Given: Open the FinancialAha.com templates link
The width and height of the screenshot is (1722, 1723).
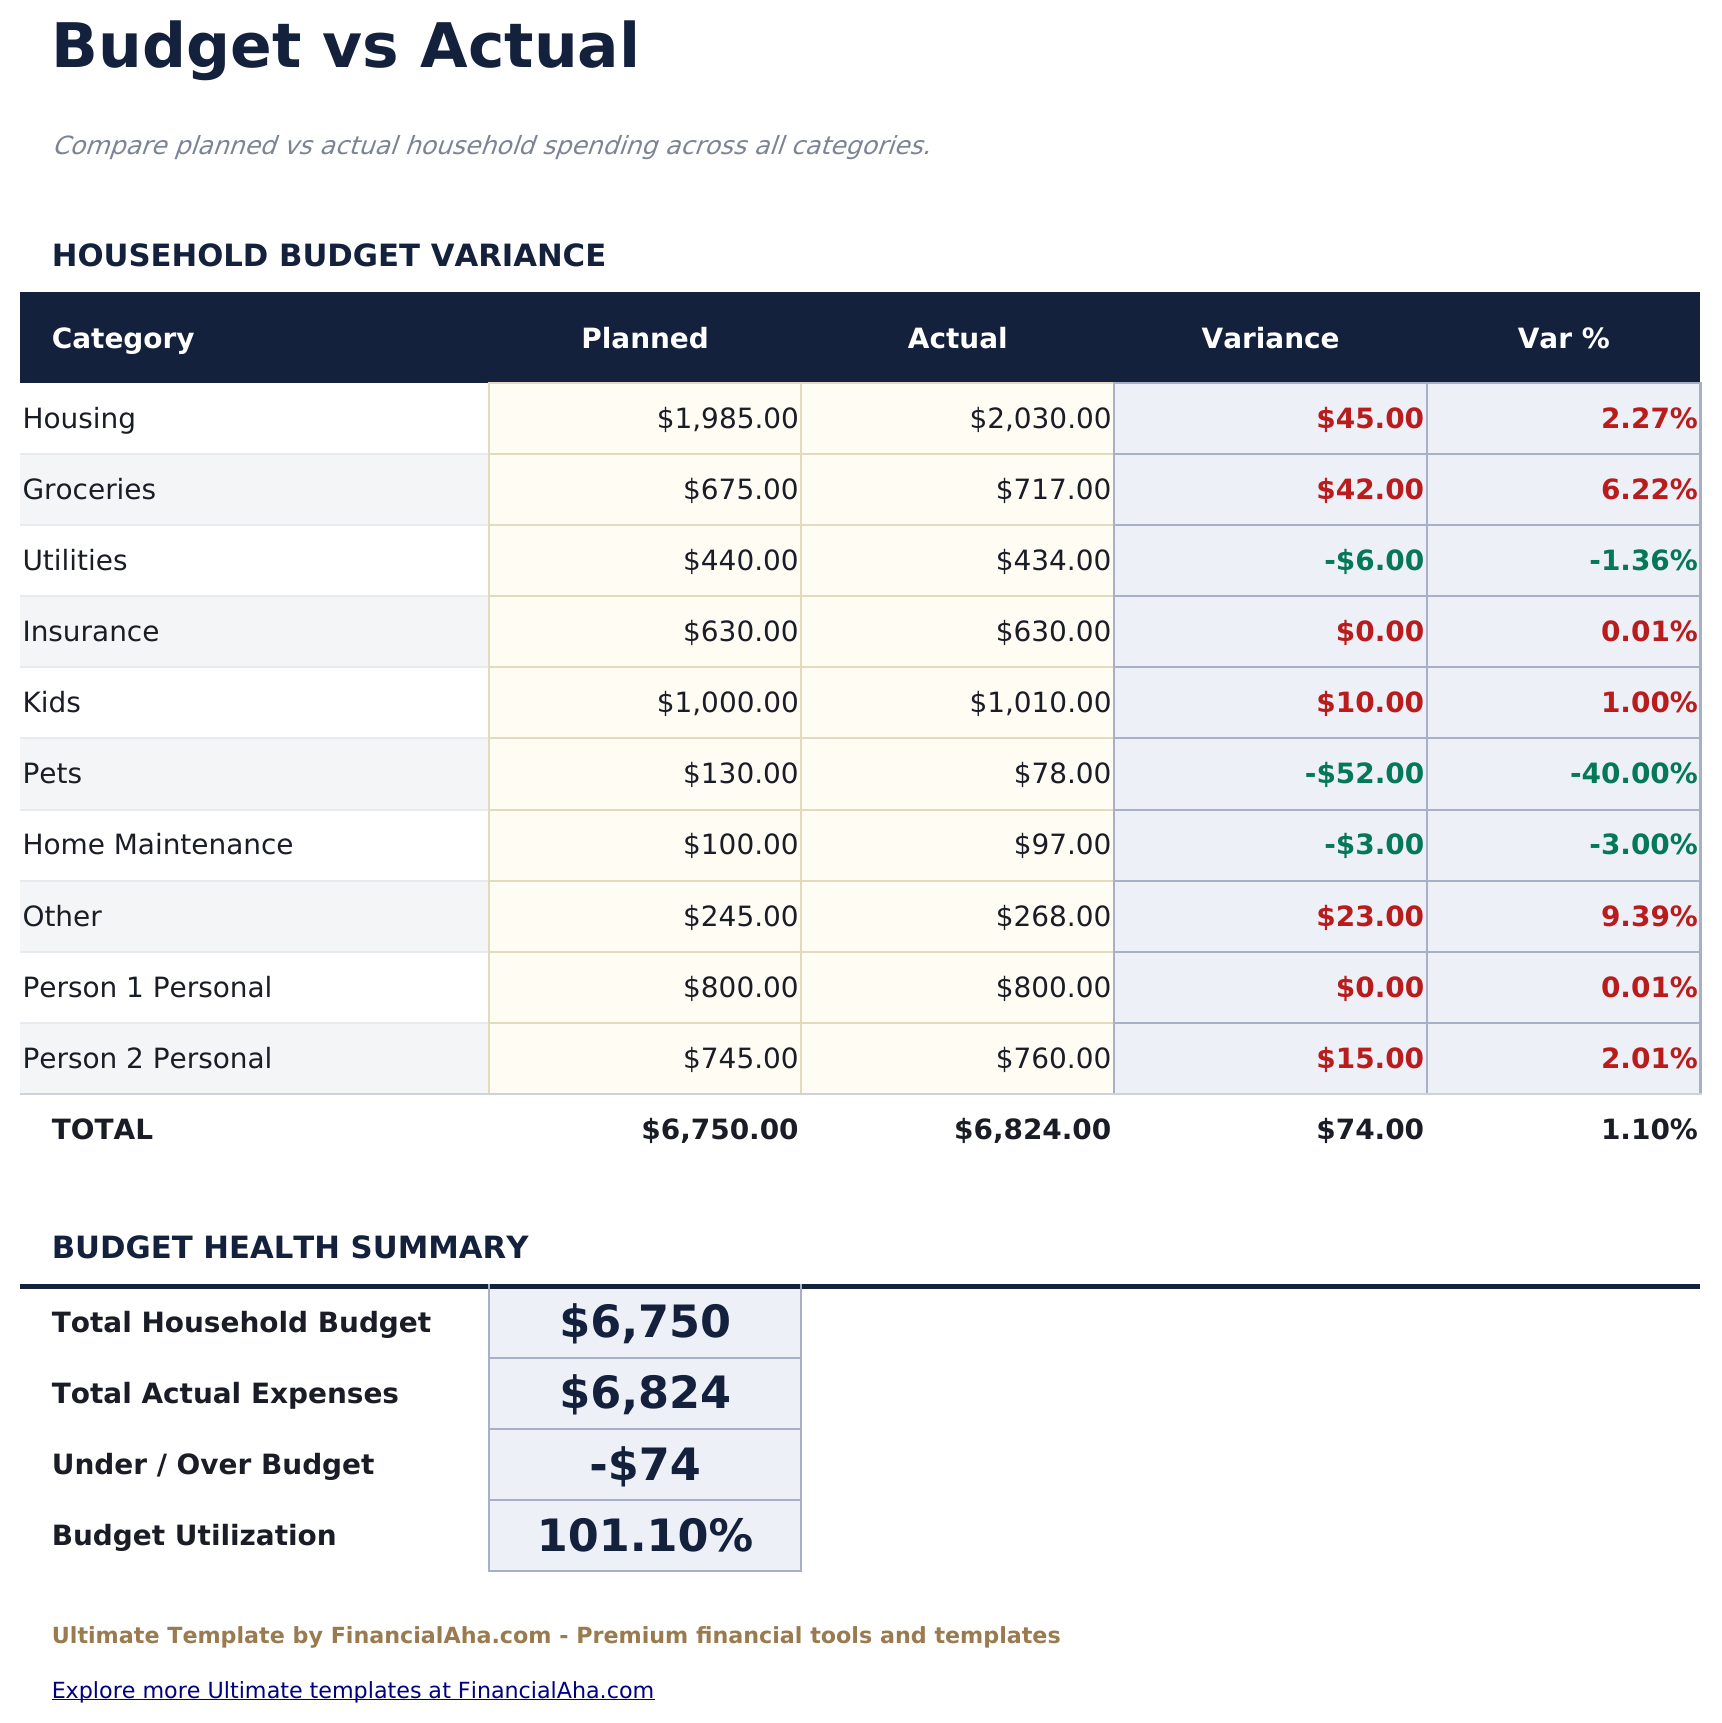Looking at the screenshot, I should 353,1690.
